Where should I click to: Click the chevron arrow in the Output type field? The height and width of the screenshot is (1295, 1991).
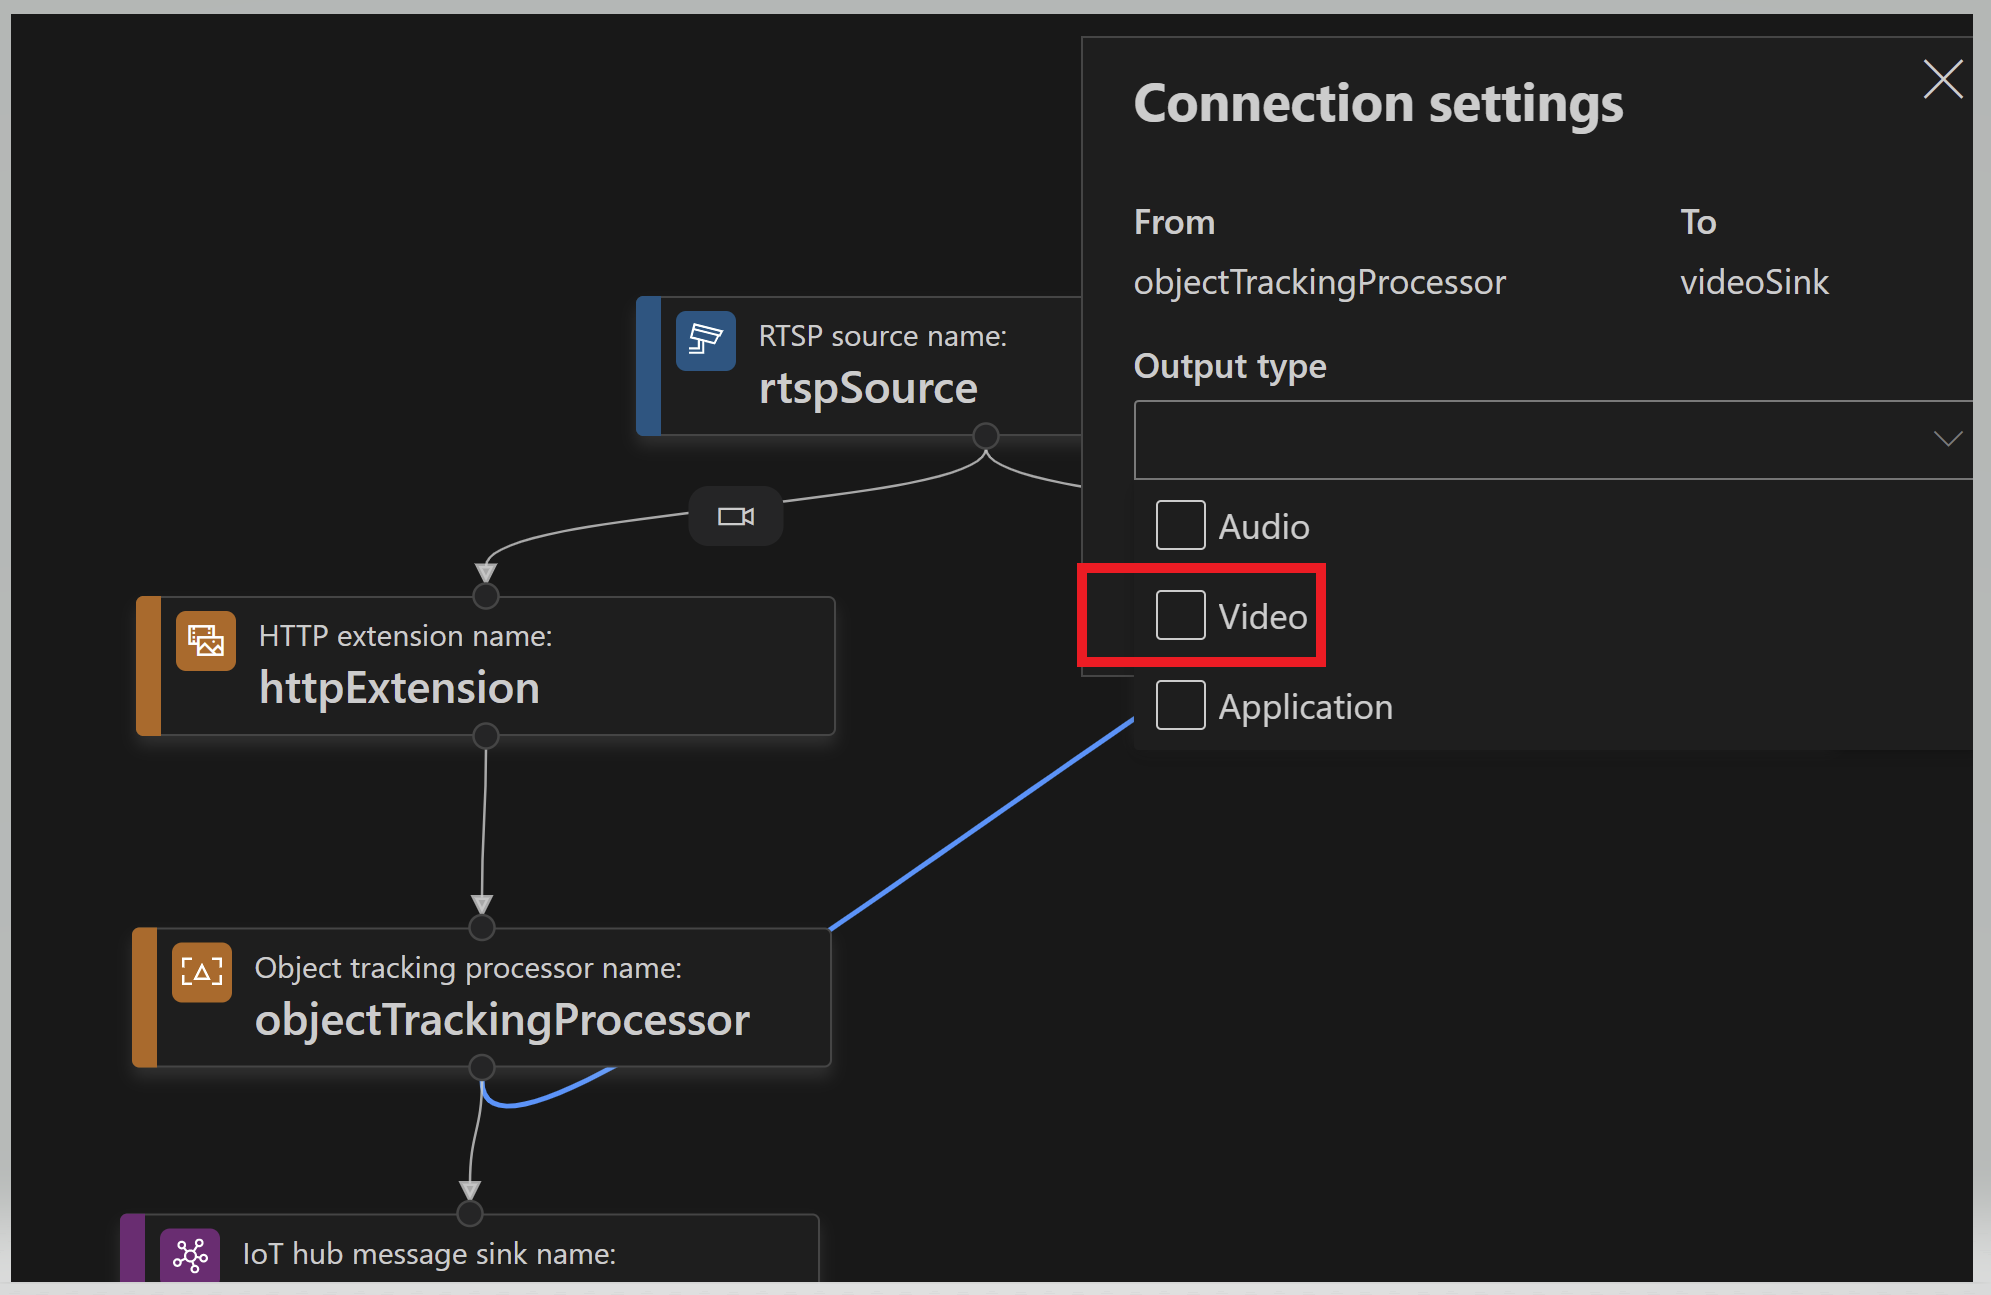1947,439
